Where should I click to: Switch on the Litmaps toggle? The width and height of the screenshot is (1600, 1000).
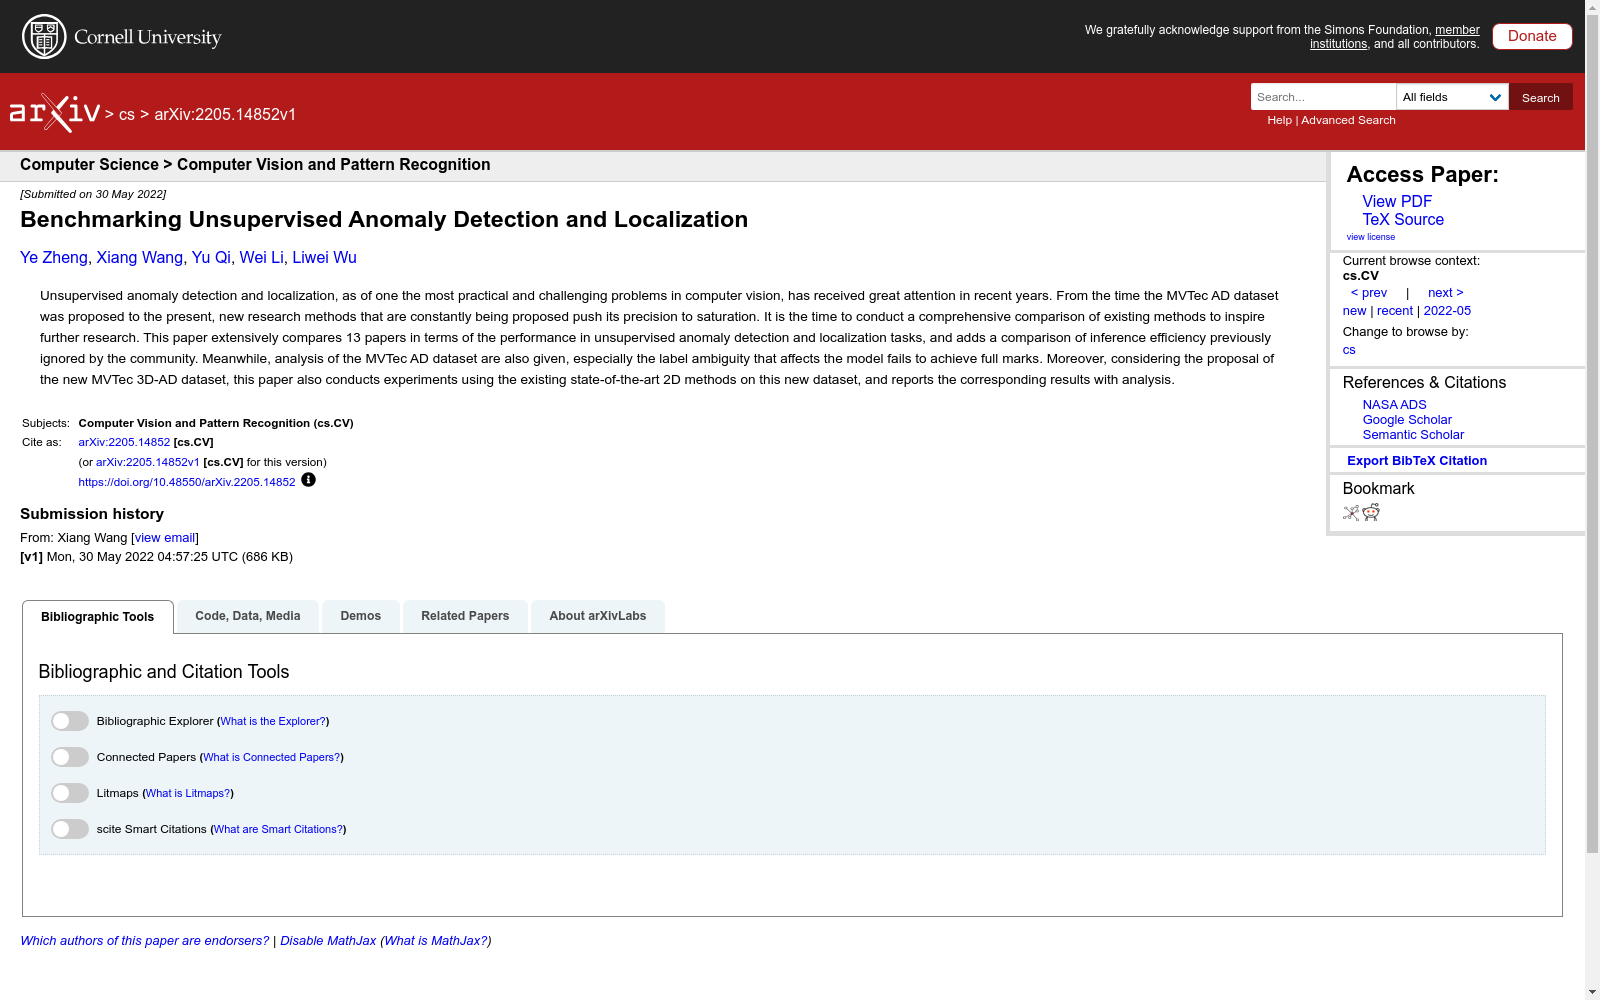[70, 793]
